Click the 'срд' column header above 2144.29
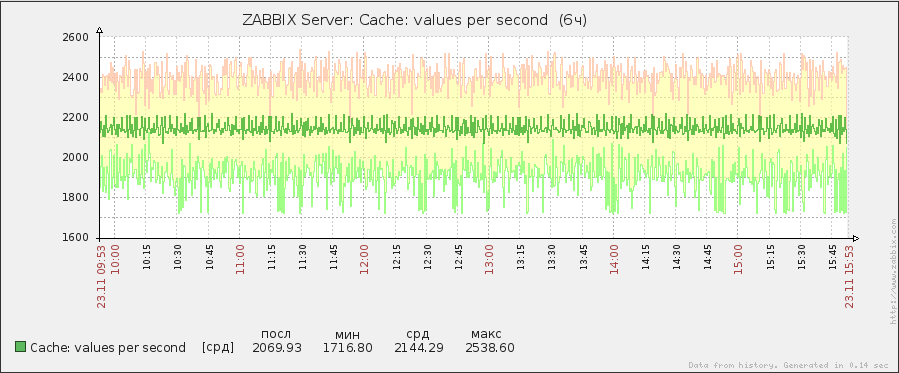899x373 pixels. 417,335
